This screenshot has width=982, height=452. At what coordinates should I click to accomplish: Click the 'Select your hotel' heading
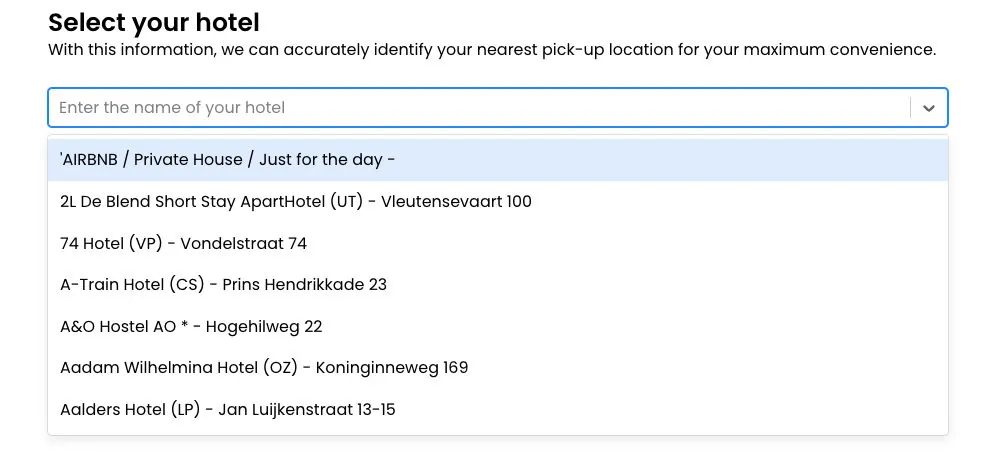pyautogui.click(x=154, y=22)
